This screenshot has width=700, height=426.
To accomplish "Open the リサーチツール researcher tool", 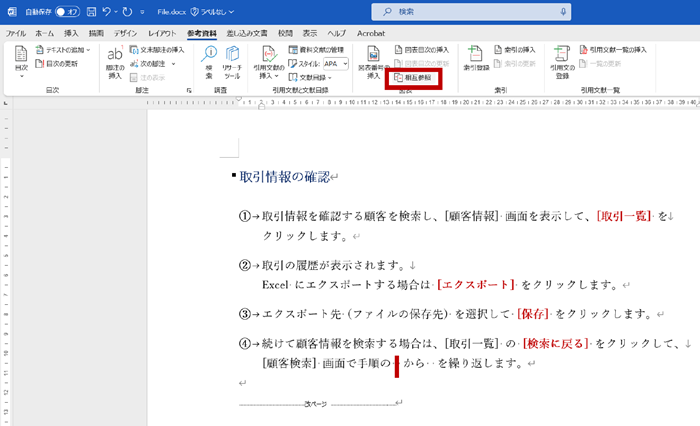I will coord(232,61).
